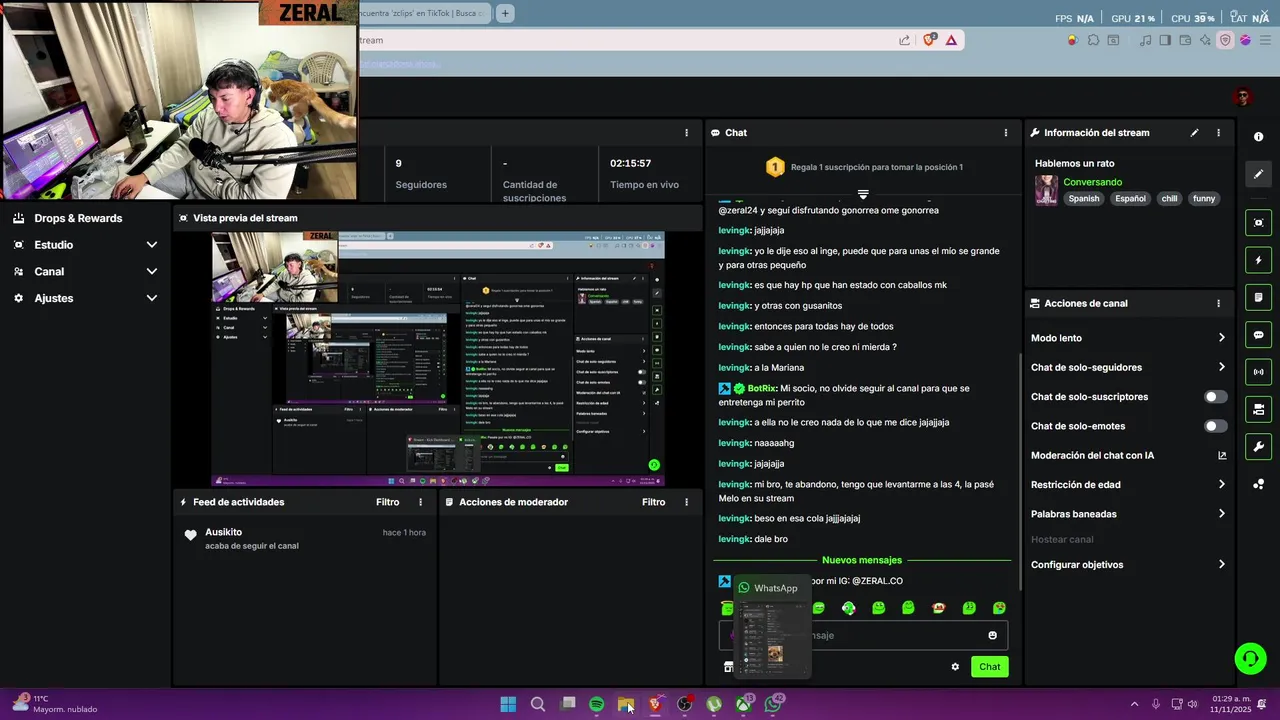This screenshot has width=1280, height=720.
Task: Open the green headset support button
Action: pos(1250,658)
